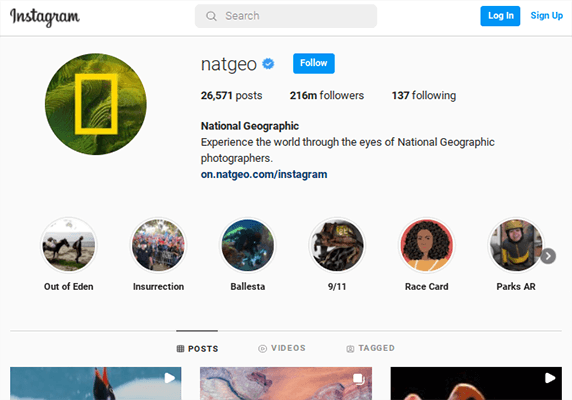Click the Parks AR label
Screen dimensions: 572x400
point(516,287)
